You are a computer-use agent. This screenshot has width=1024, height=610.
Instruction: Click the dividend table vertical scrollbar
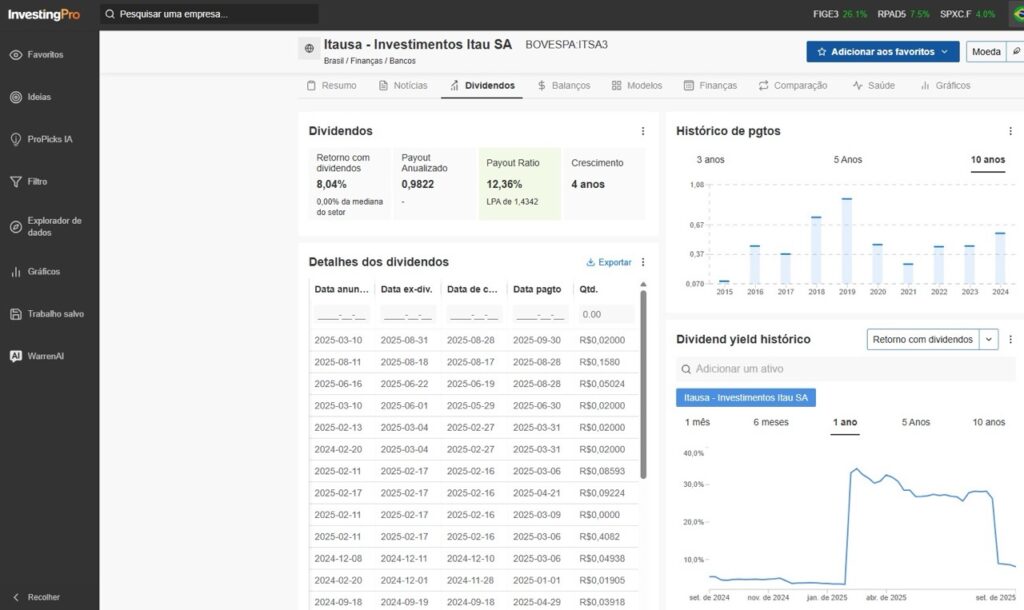643,384
